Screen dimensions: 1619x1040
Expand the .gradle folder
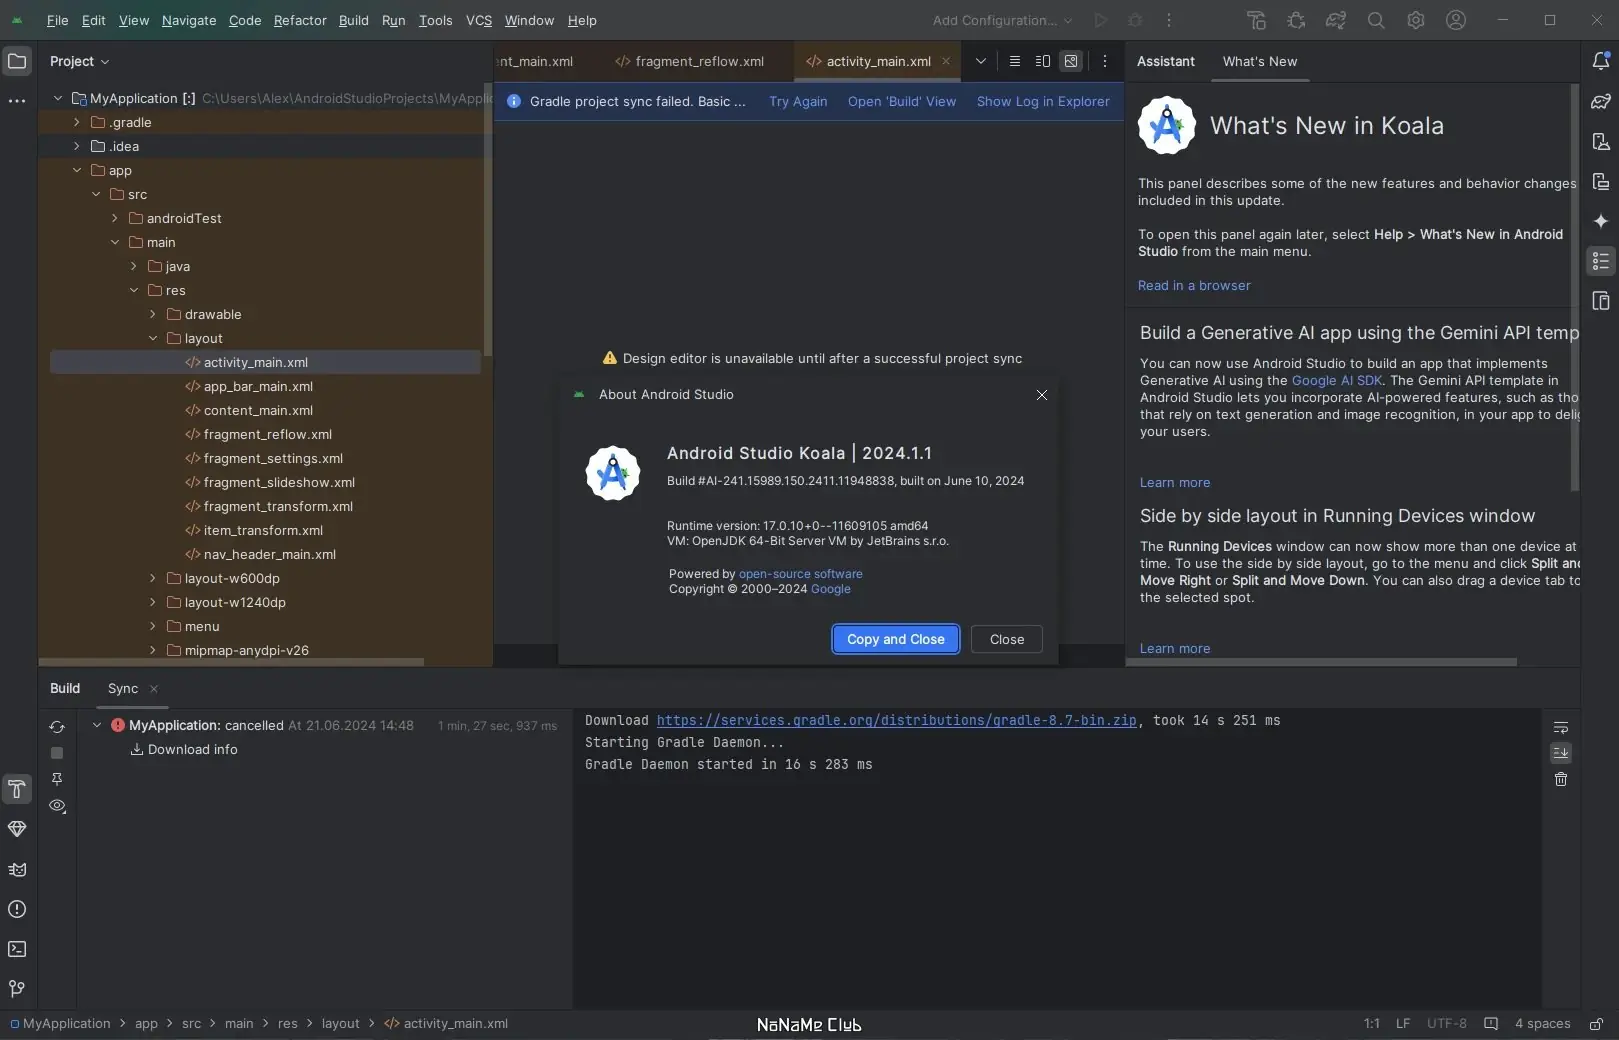click(77, 122)
